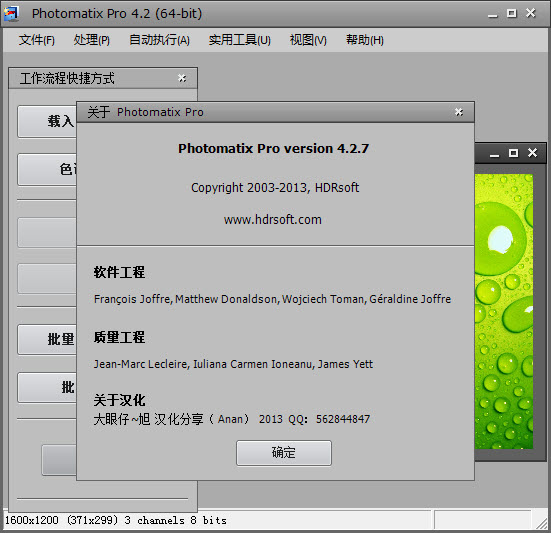Viewport: 551px width, 533px height.
Task: Open the 视图(V) menu
Action: [308, 40]
